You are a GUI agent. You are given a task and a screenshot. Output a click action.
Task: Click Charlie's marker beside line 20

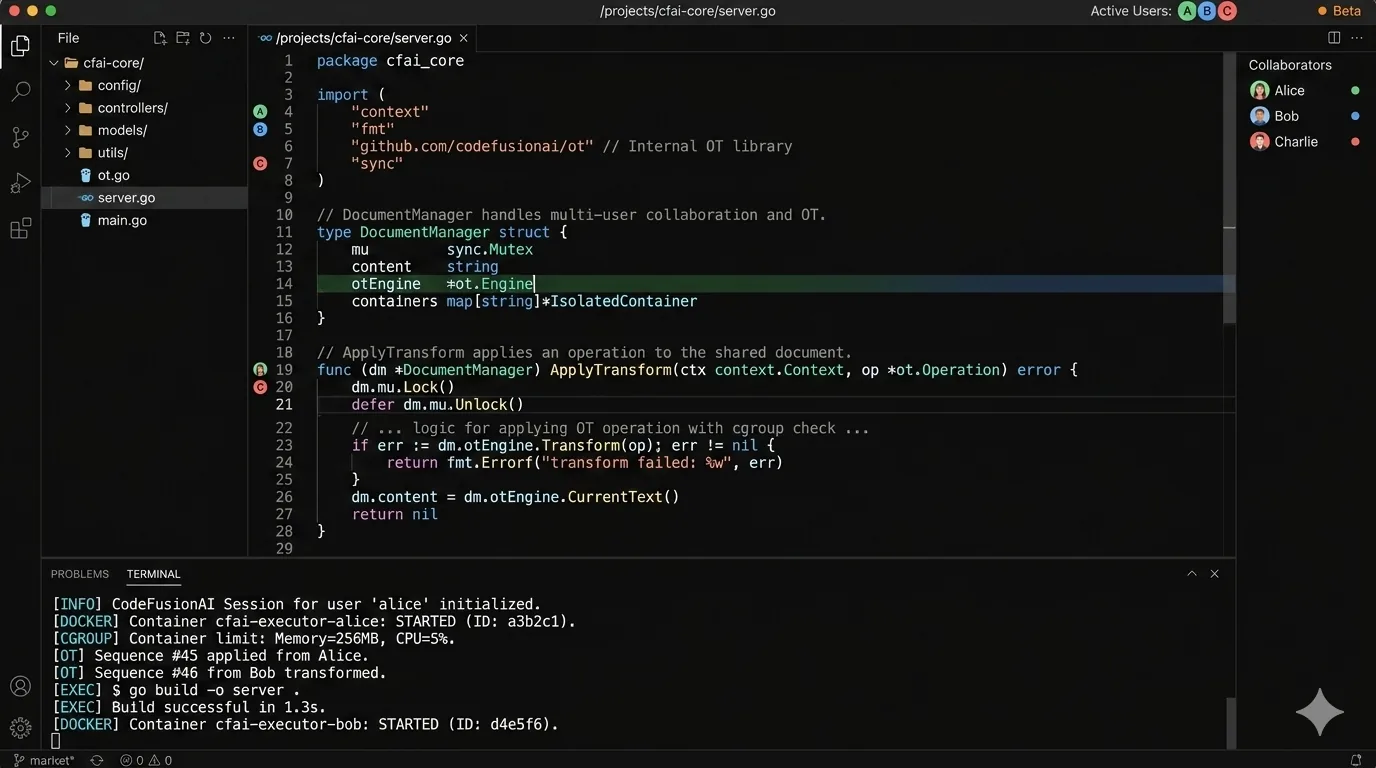click(x=260, y=387)
